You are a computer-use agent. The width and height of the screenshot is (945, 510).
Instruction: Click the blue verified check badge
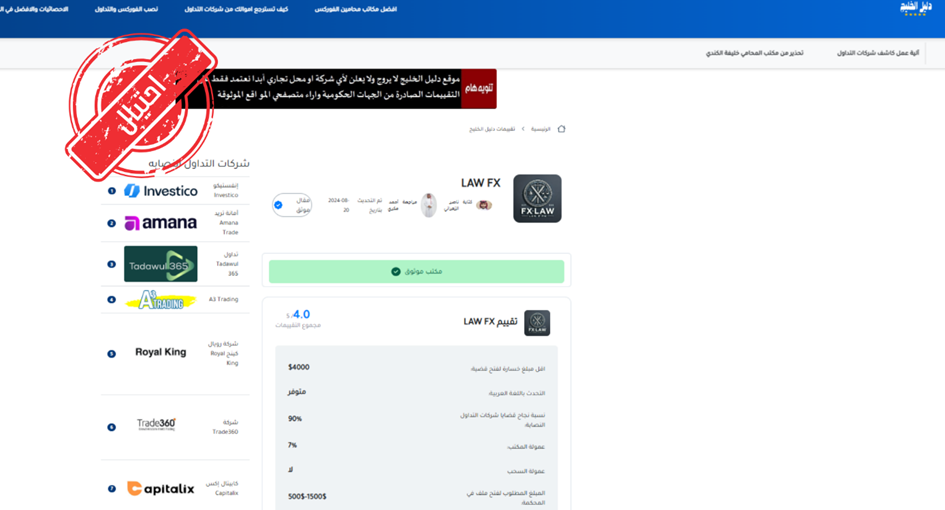278,205
